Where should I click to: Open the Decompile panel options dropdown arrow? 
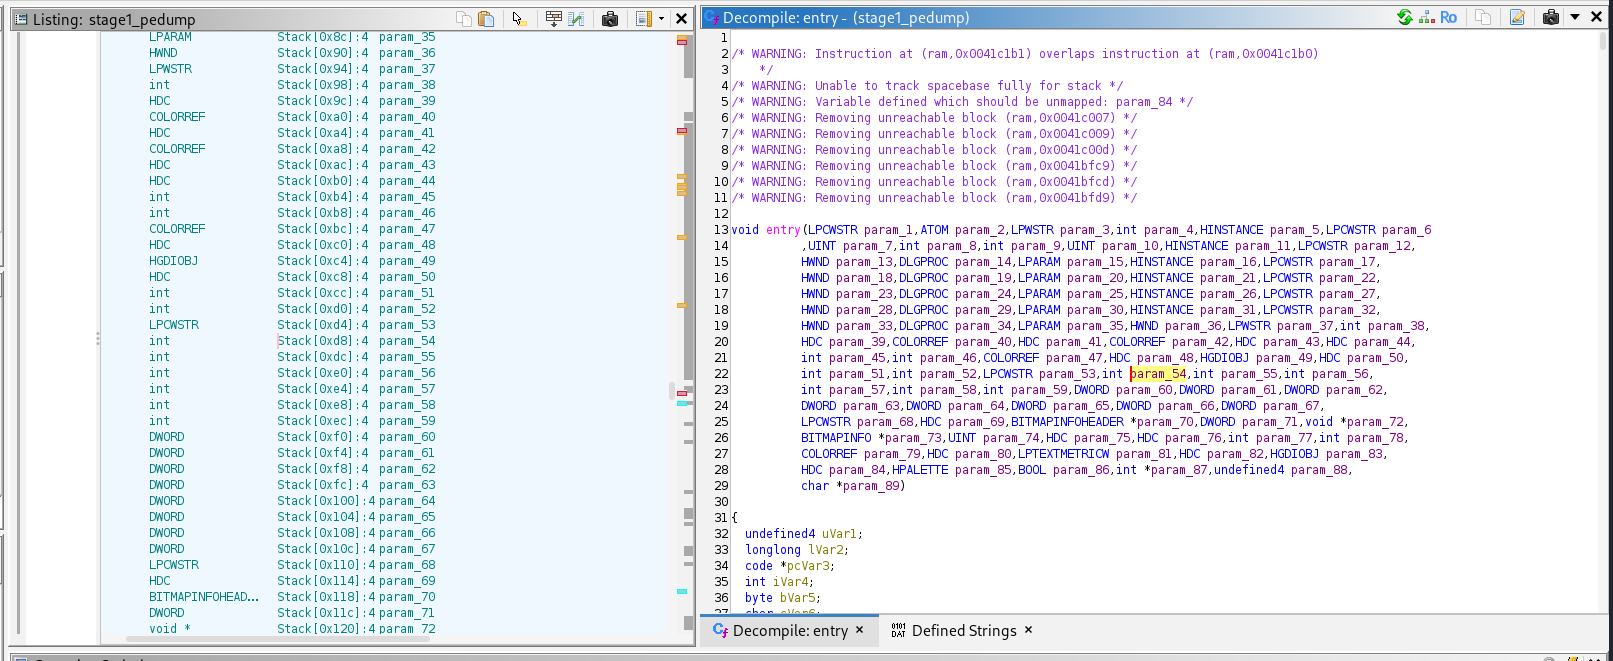pos(1575,17)
